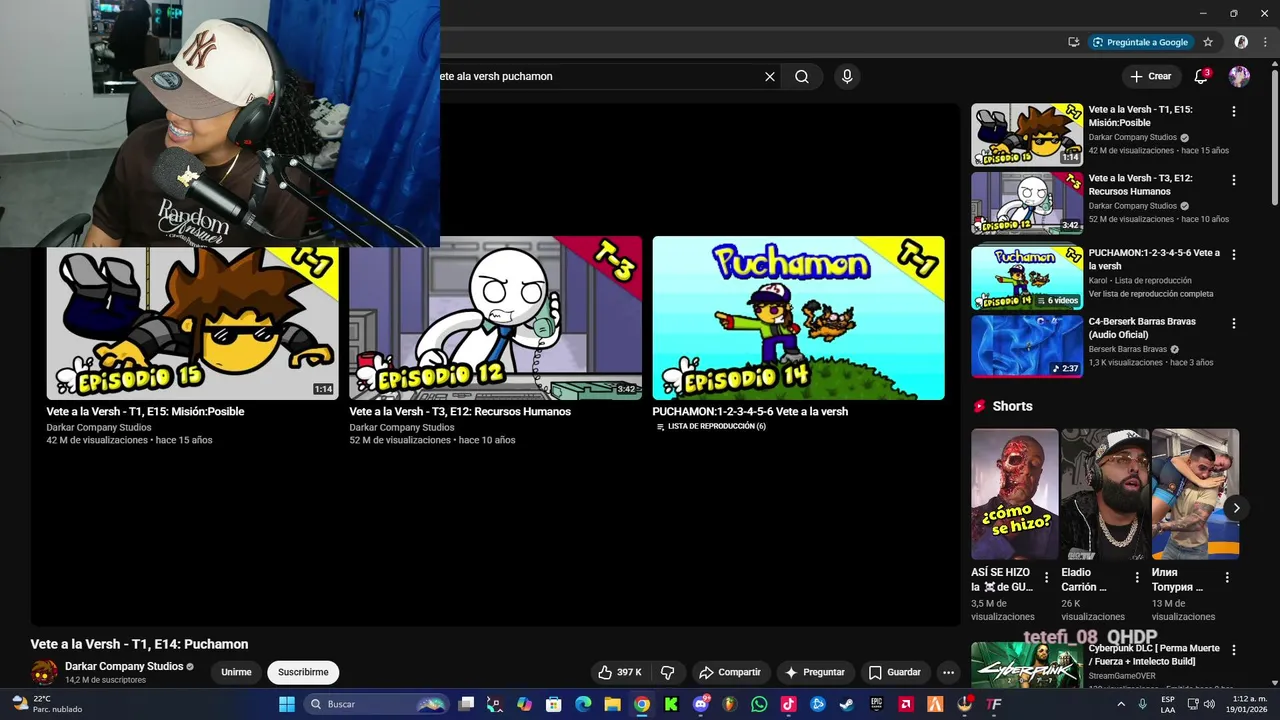Click the Preguntar button
Screen dimensions: 1280x720
(x=815, y=672)
